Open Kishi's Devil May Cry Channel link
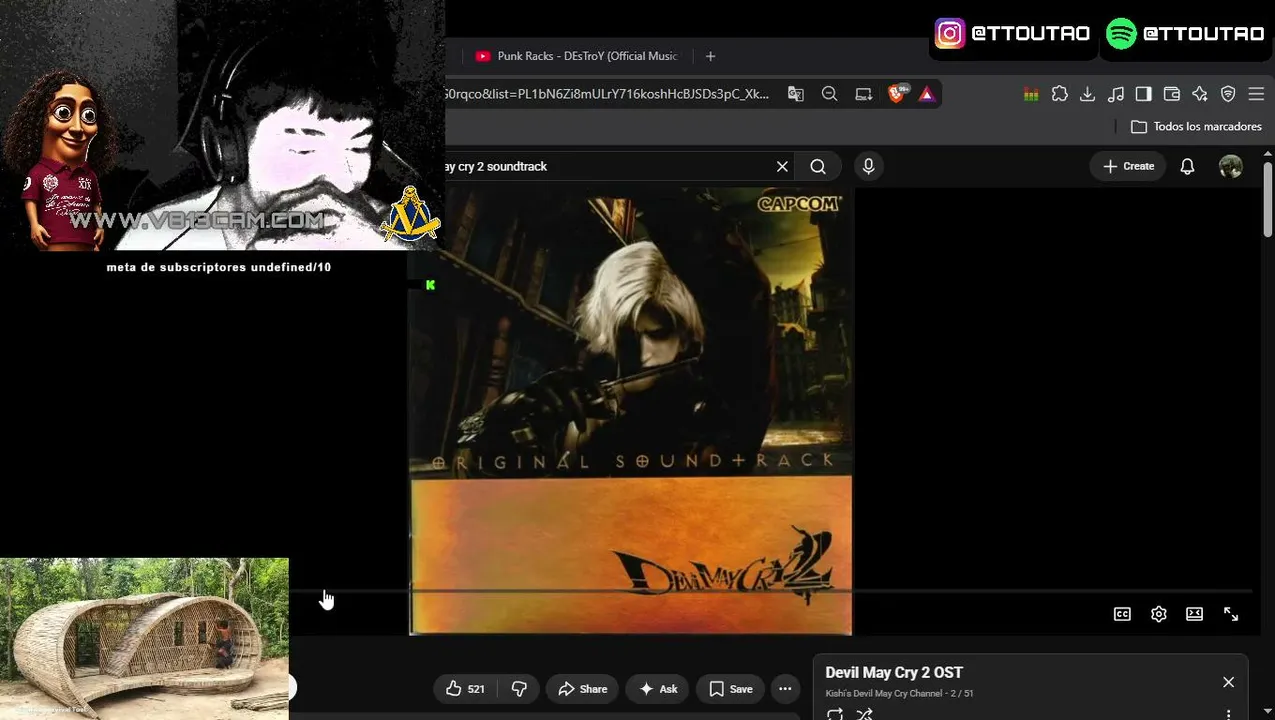The height and width of the screenshot is (720, 1275). click(884, 694)
